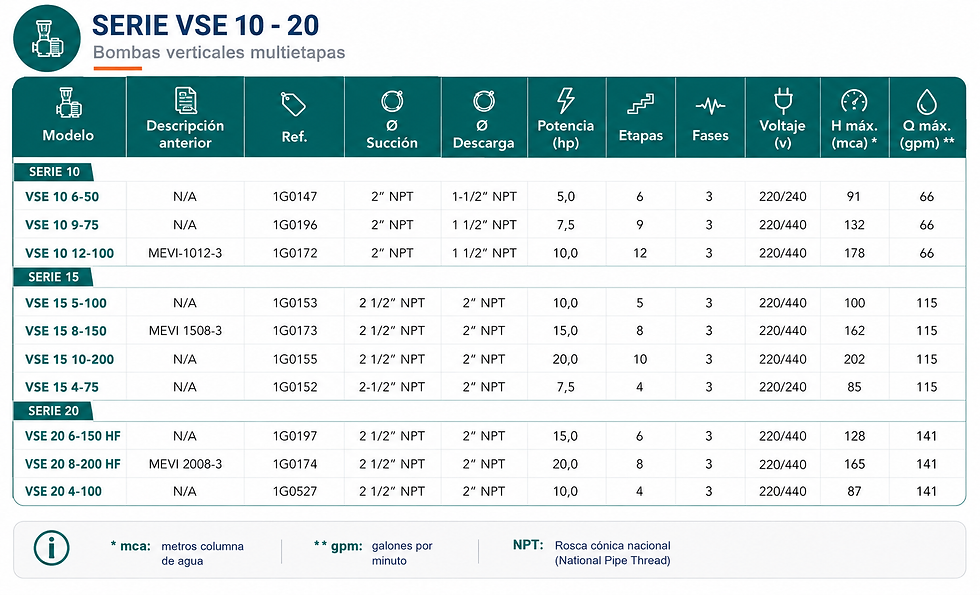Click reference 1G0155
This screenshot has width=980, height=595.
[295, 359]
